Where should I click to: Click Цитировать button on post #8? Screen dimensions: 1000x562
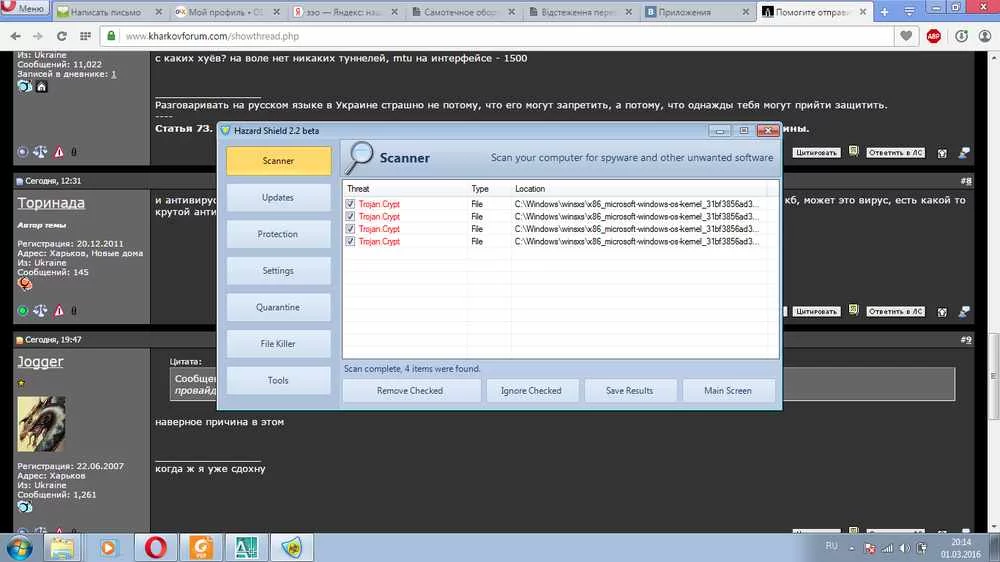tap(816, 311)
